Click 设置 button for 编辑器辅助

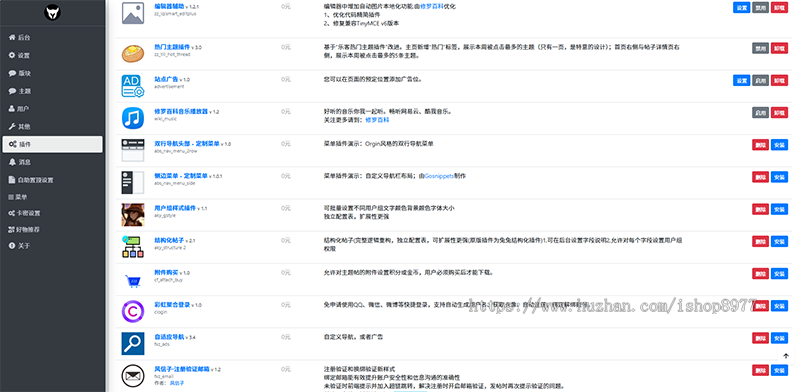coord(741,8)
